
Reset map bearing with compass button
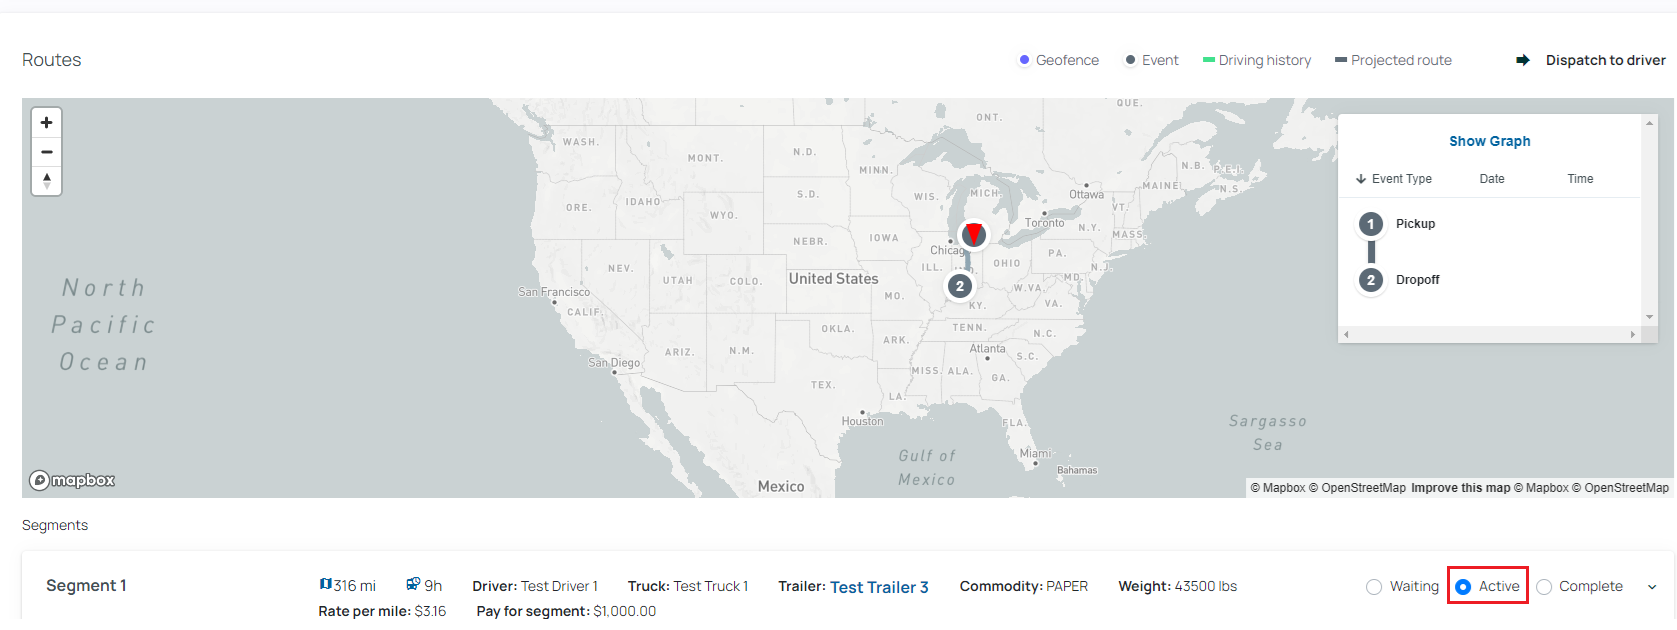46,181
